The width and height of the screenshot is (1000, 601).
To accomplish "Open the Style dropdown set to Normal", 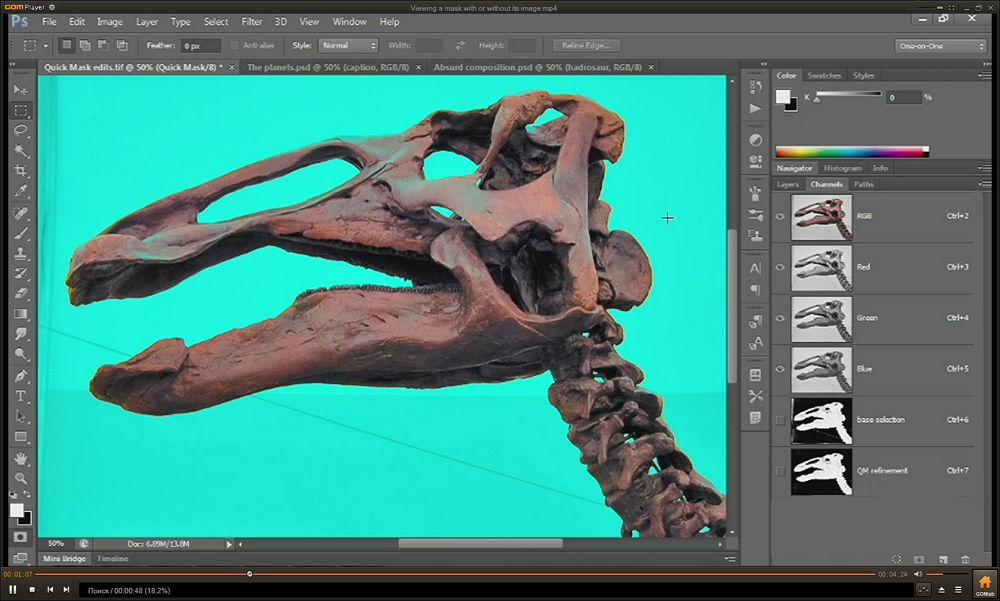I will pos(348,45).
